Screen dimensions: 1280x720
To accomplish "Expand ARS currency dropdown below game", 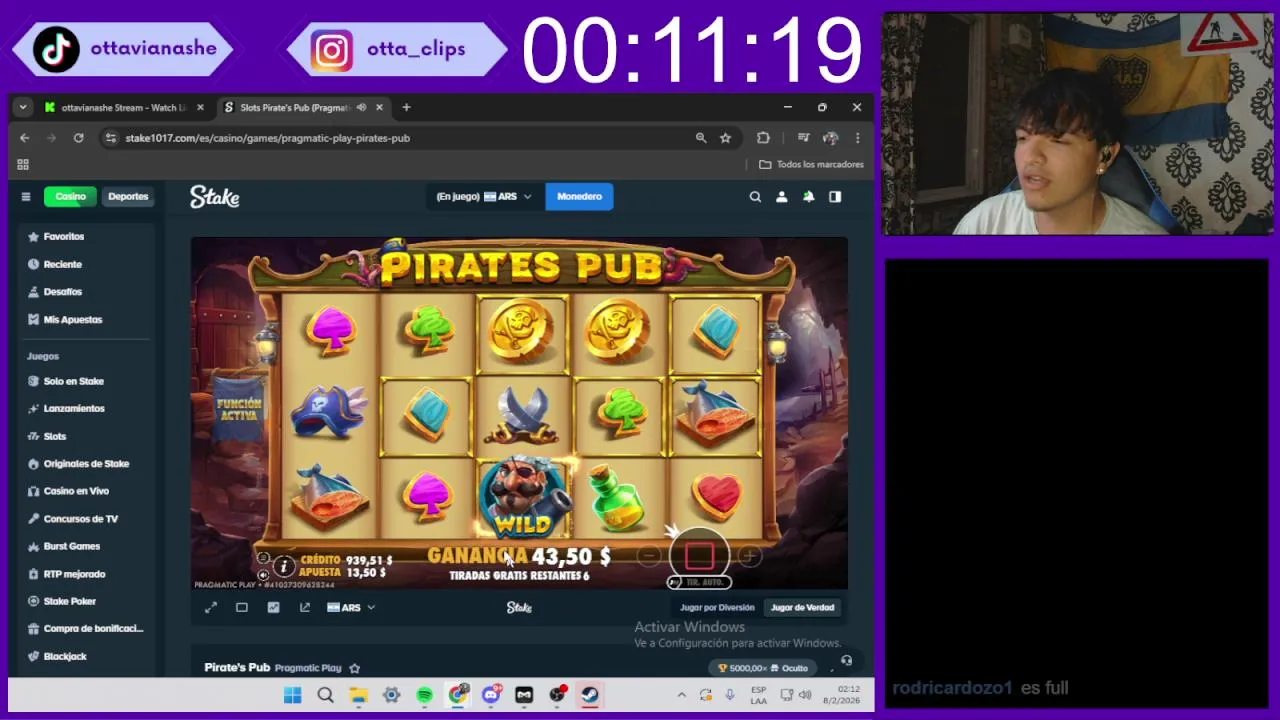I will point(351,608).
